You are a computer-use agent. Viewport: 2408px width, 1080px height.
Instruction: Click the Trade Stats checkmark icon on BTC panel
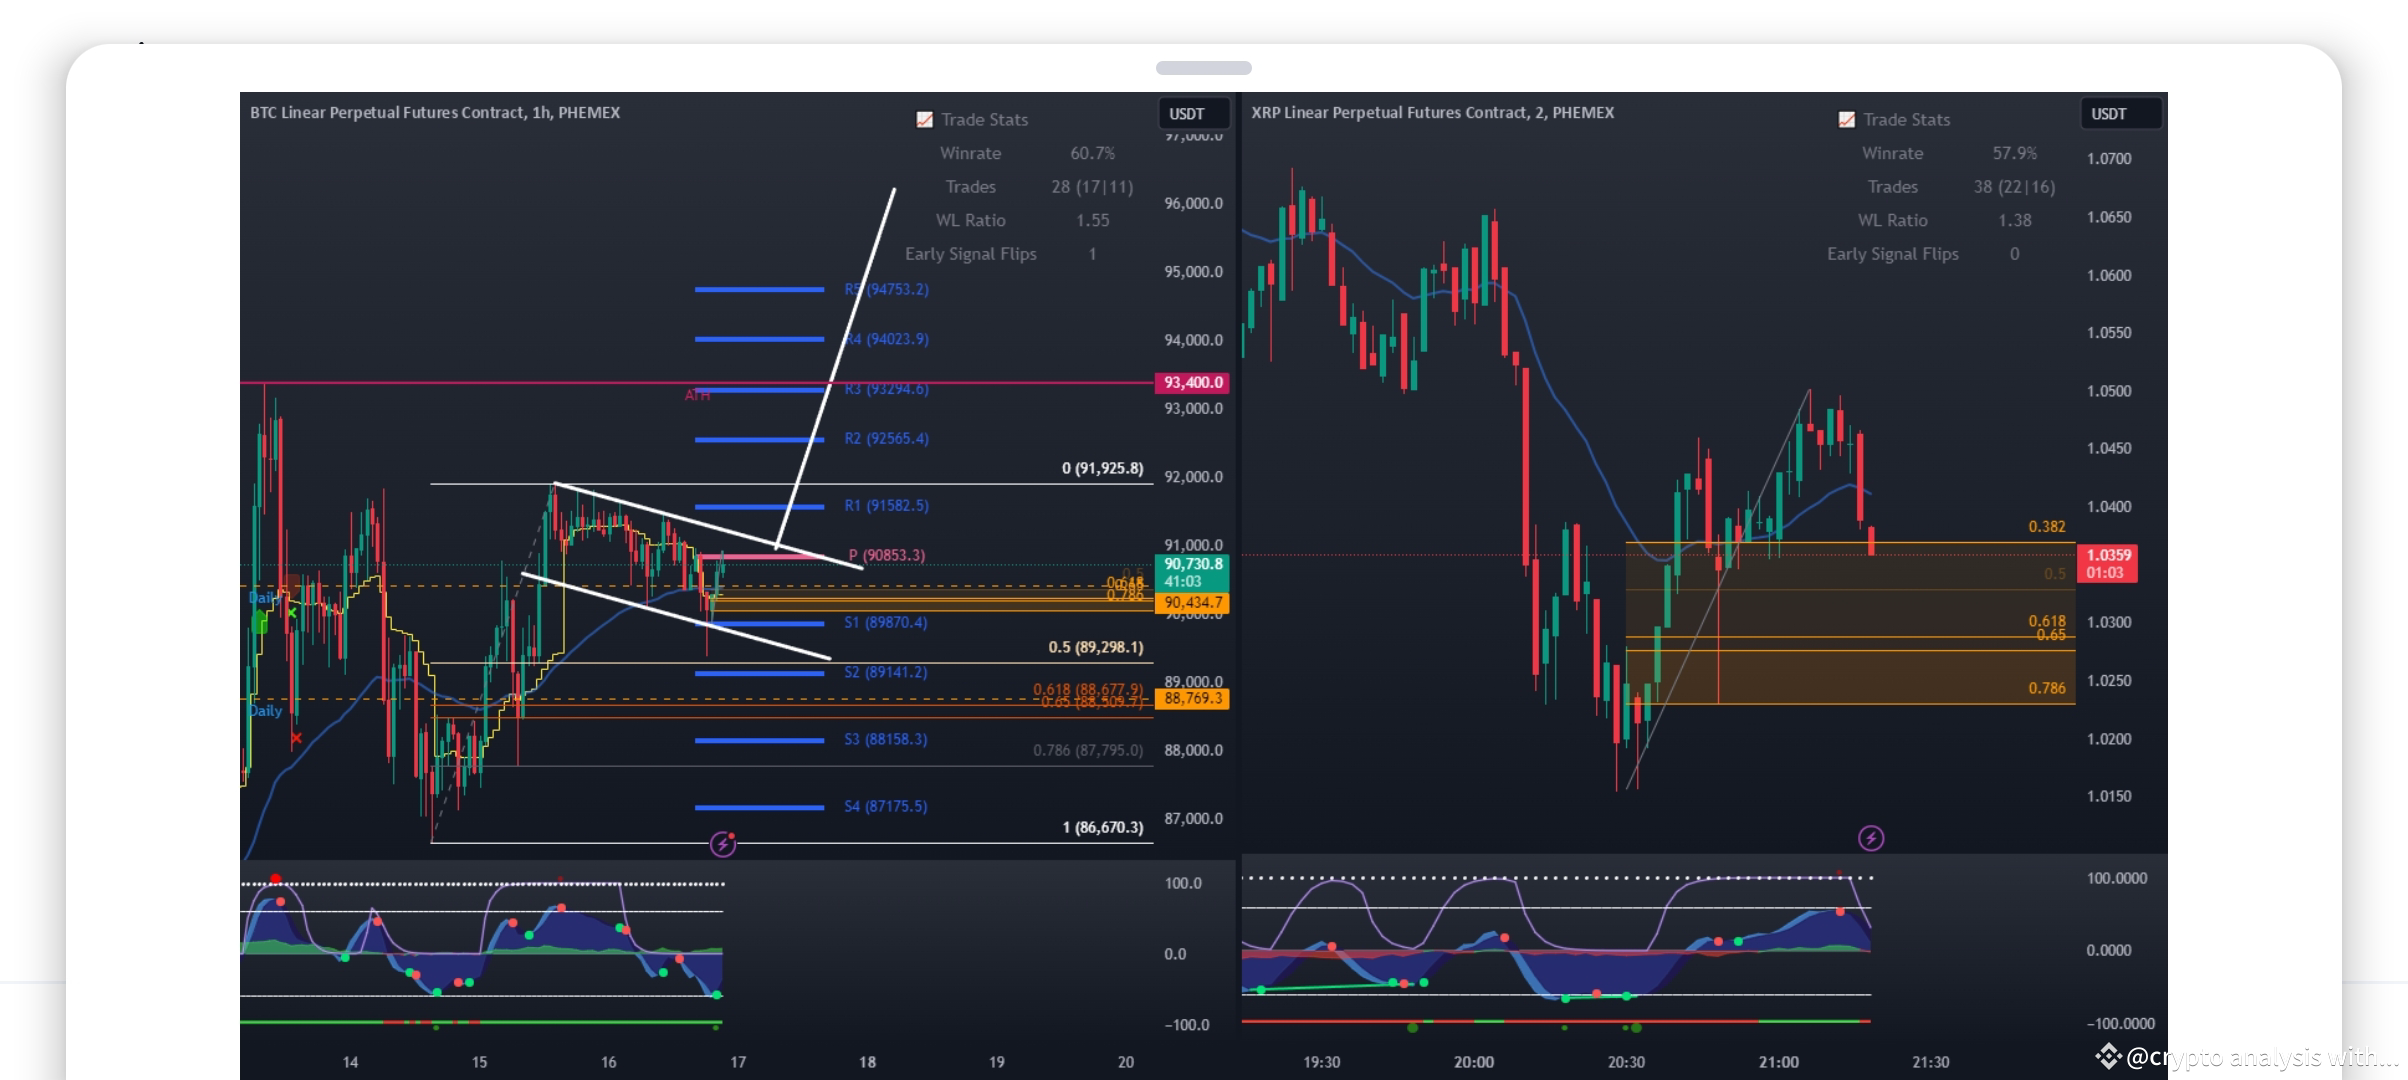[923, 119]
